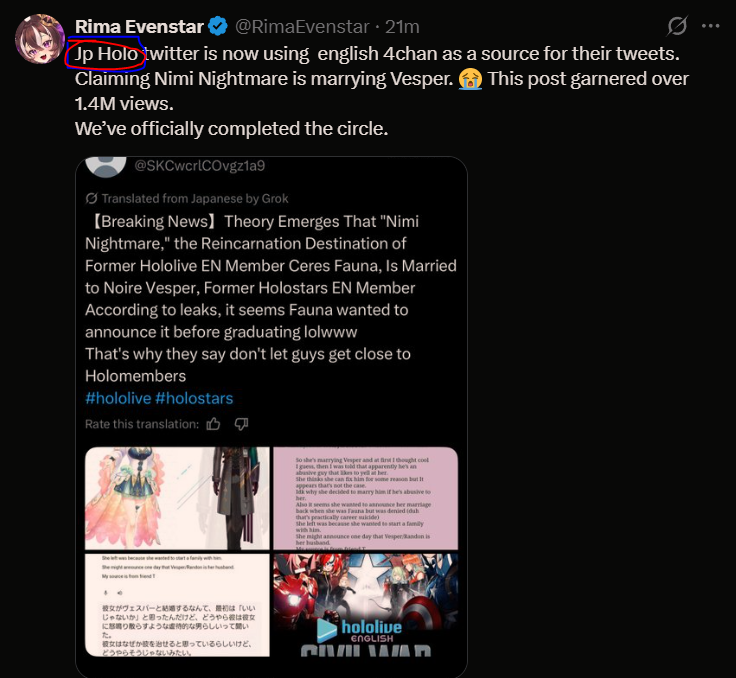Image resolution: width=736 pixels, height=678 pixels.
Task: Open the three-dot more options menu
Action: (x=710, y=26)
